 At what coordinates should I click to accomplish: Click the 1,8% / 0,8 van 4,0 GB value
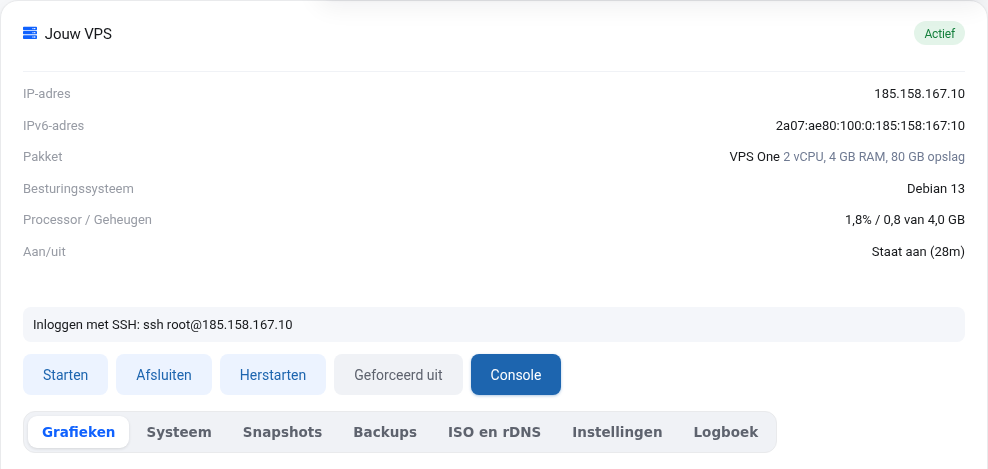(905, 220)
